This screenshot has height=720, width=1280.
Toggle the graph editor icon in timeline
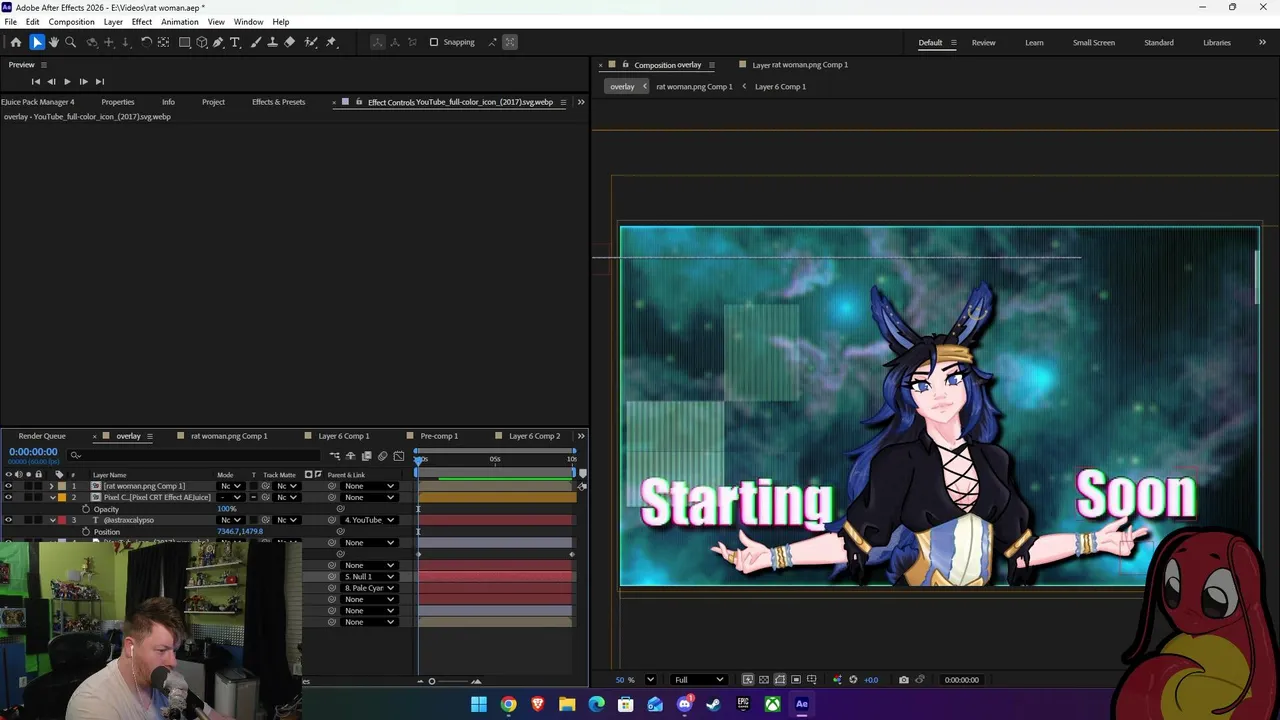[x=398, y=456]
